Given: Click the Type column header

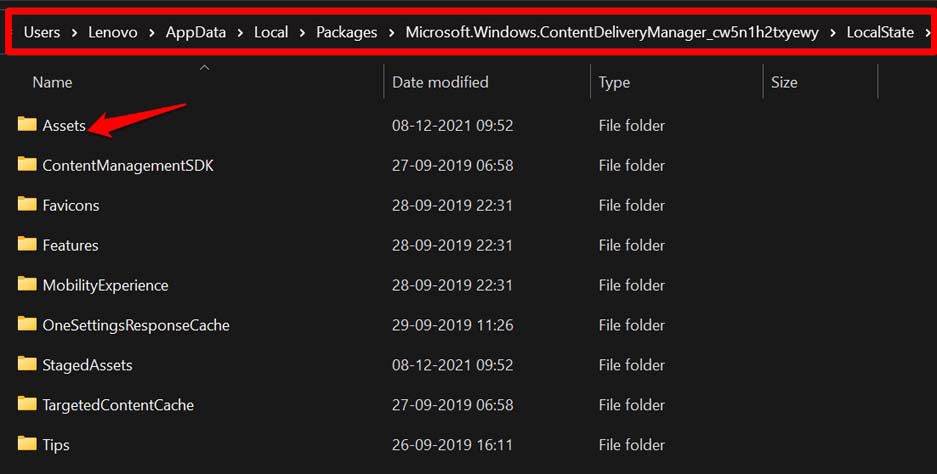Looking at the screenshot, I should tap(614, 82).
